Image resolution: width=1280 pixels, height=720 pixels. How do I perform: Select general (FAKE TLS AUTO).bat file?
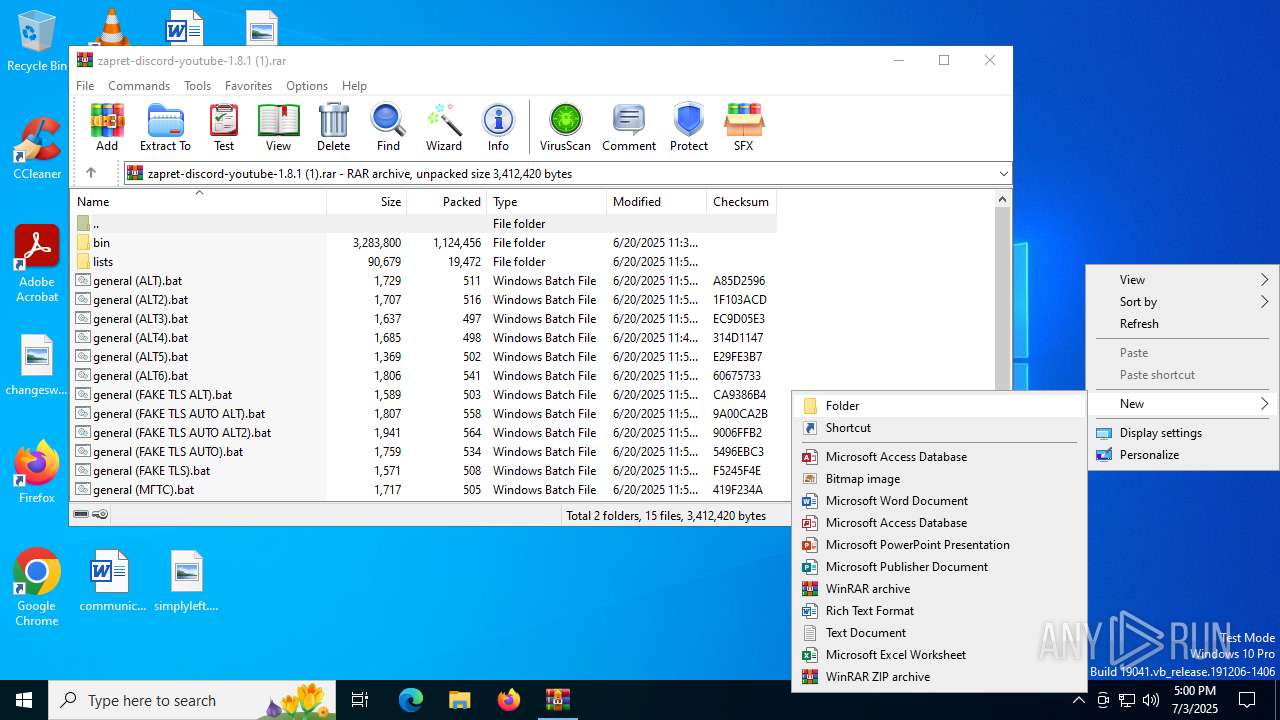point(424,452)
